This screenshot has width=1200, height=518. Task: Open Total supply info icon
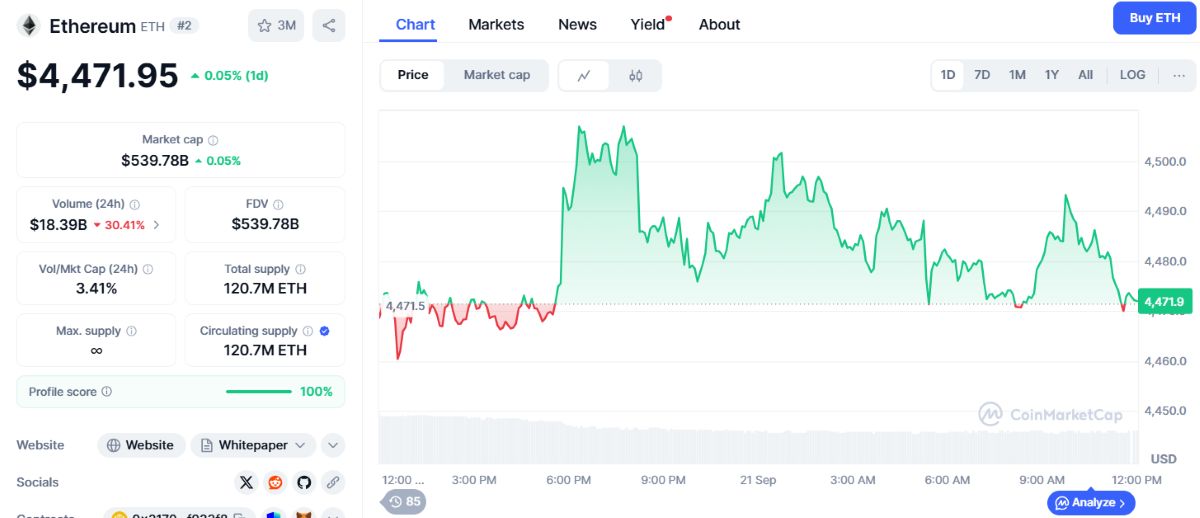(x=300, y=269)
